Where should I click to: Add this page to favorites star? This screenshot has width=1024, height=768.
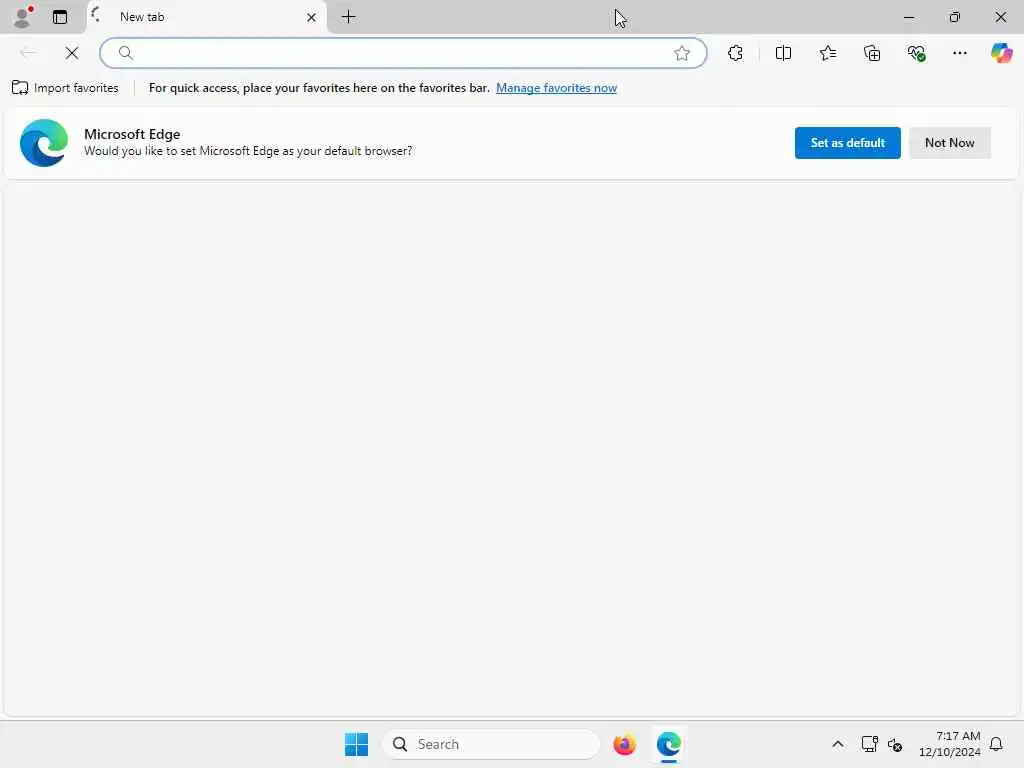click(x=682, y=53)
